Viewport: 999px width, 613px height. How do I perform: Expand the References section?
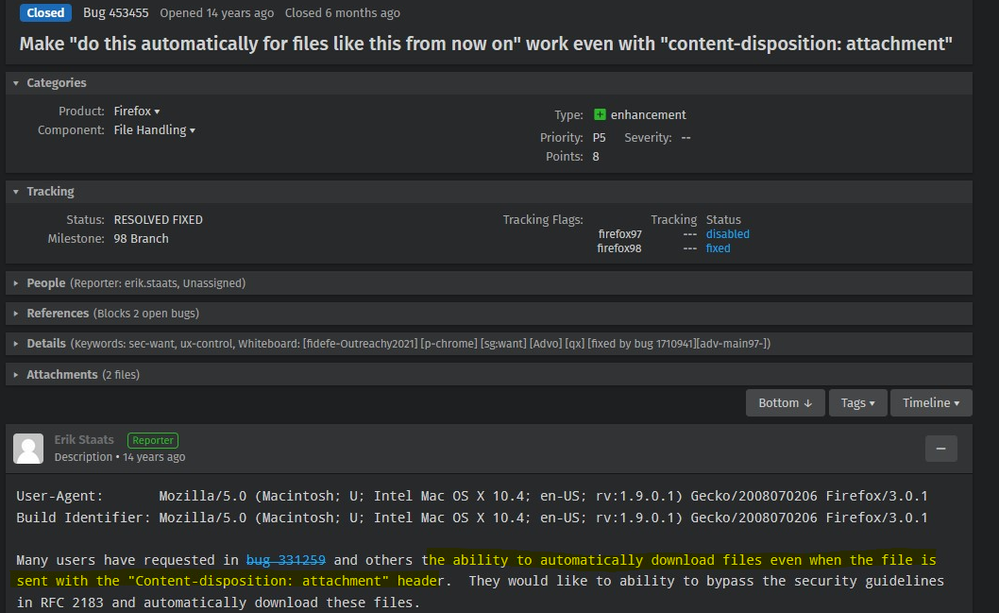coord(17,313)
